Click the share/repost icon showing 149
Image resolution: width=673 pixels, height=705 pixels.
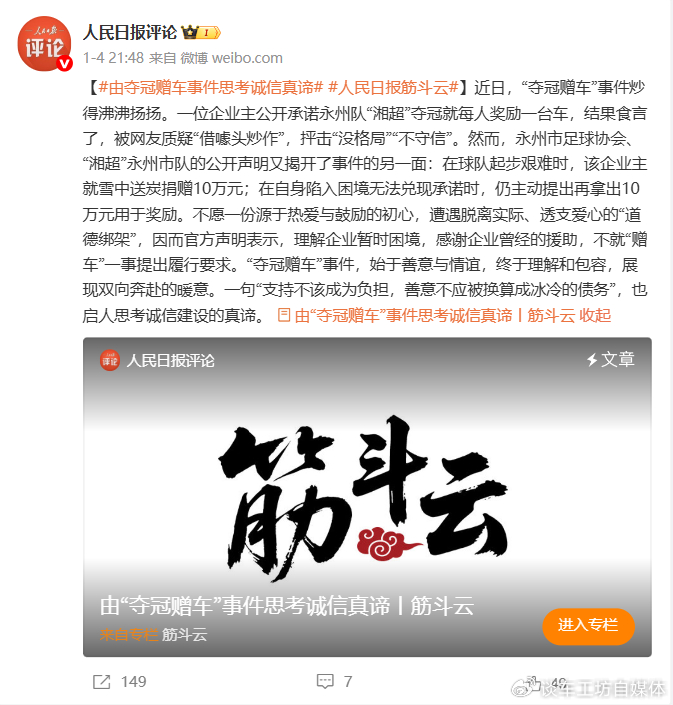[x=101, y=682]
